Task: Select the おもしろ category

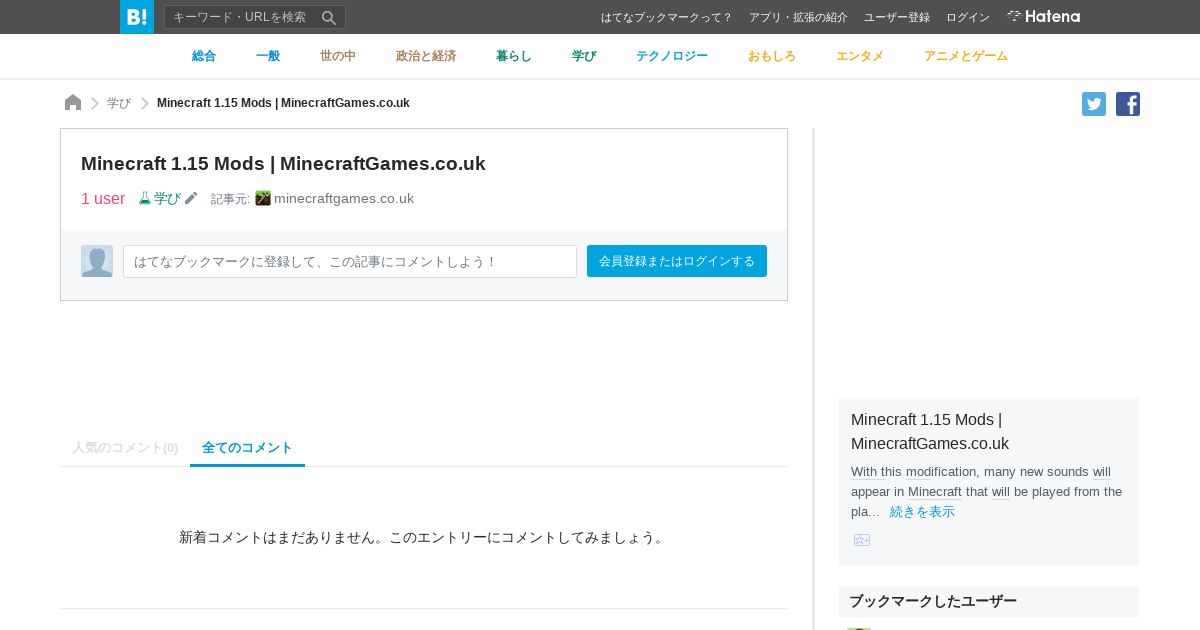Action: tap(772, 56)
